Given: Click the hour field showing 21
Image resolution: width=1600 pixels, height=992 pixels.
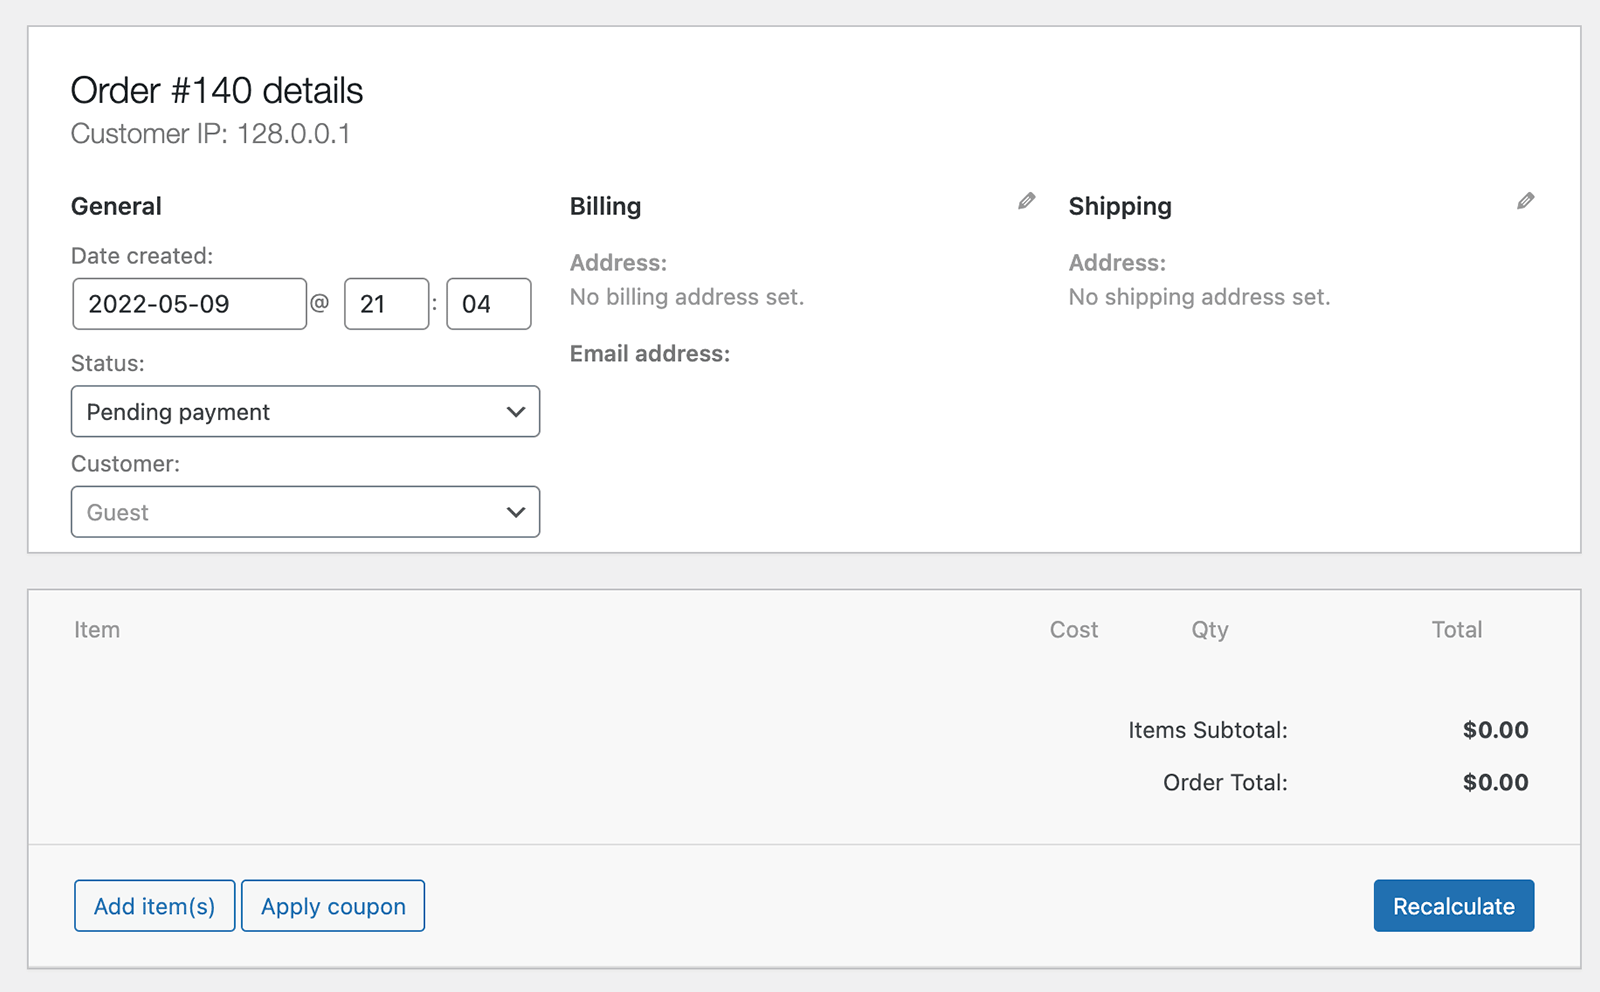Looking at the screenshot, I should tap(386, 303).
